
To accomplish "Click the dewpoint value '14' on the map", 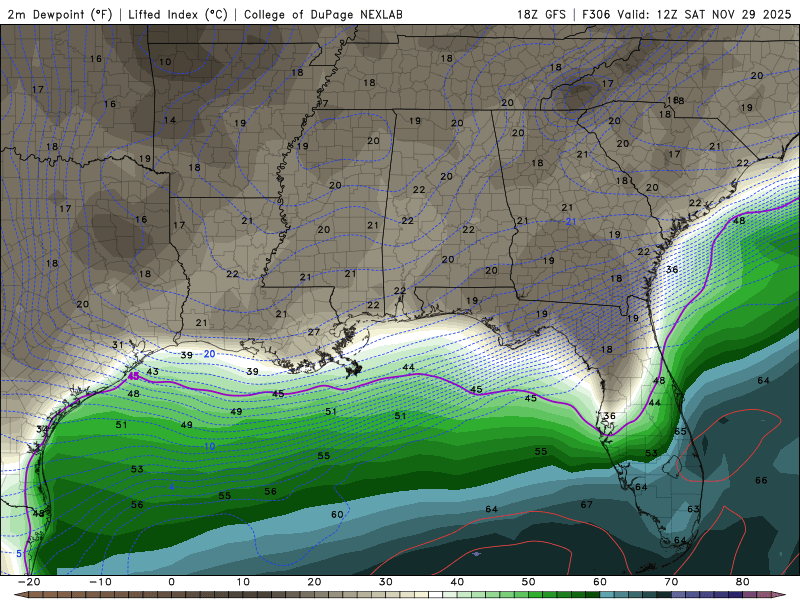I will pyautogui.click(x=169, y=120).
